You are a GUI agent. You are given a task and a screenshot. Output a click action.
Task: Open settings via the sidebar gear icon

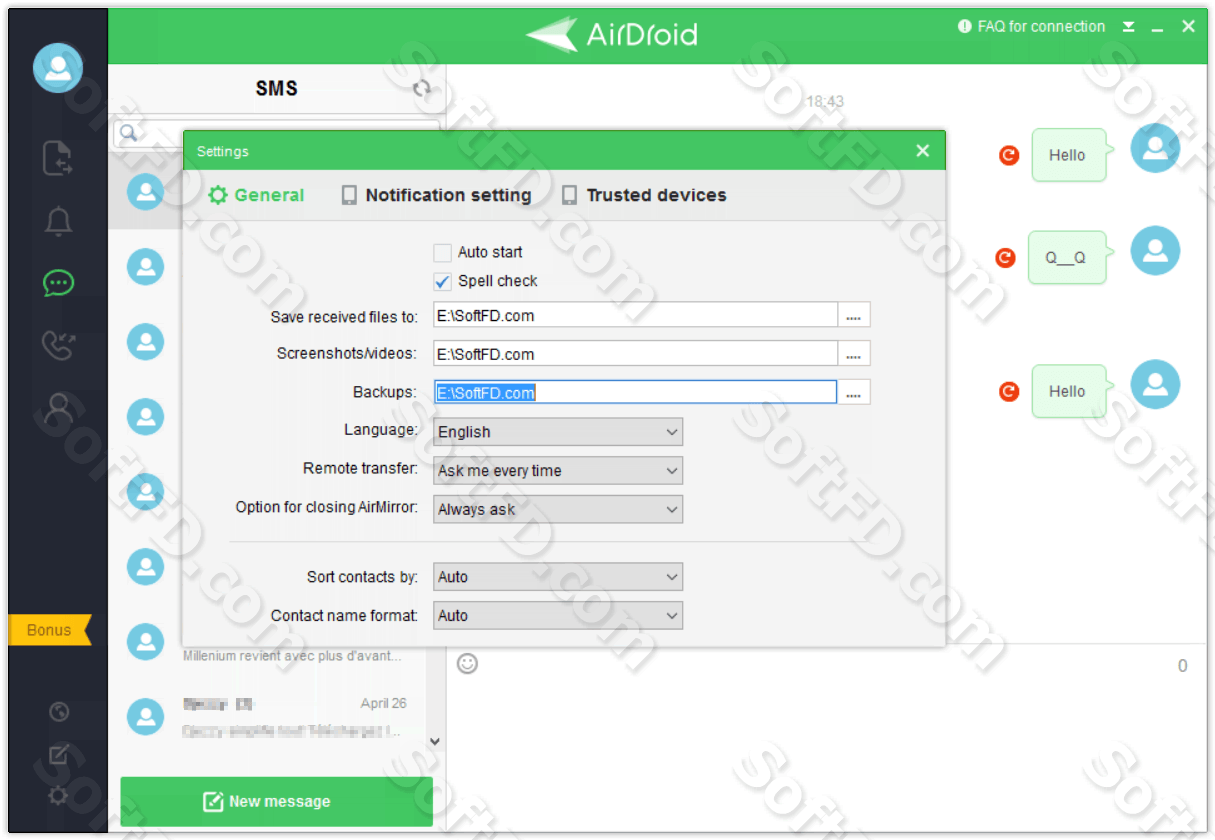(x=59, y=796)
